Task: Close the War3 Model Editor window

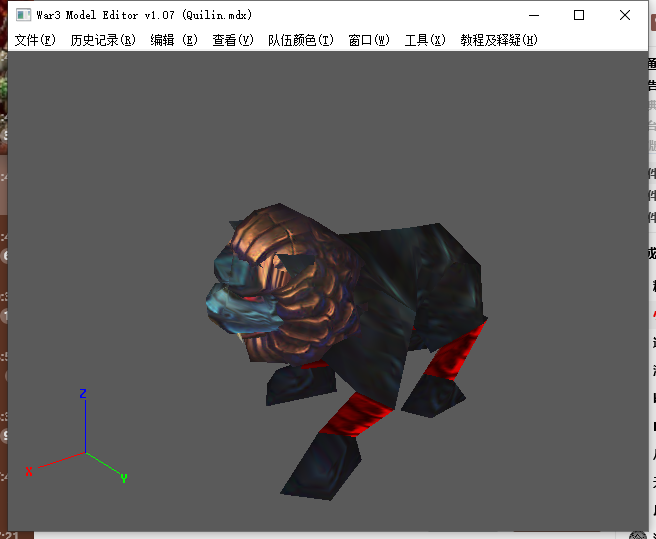Action: [625, 15]
